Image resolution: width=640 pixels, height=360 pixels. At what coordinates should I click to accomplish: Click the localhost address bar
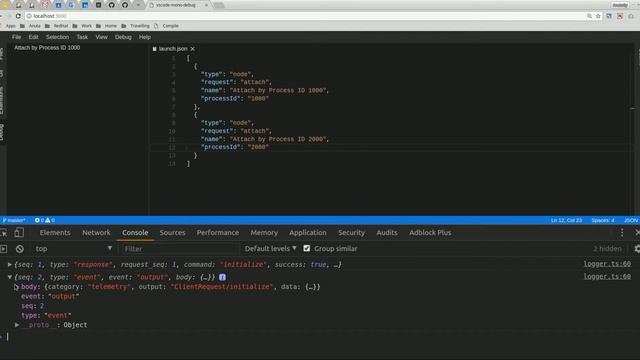pyautogui.click(x=306, y=16)
